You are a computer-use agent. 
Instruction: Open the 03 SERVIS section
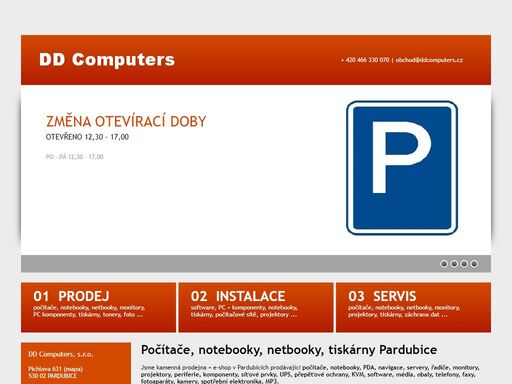click(x=413, y=307)
